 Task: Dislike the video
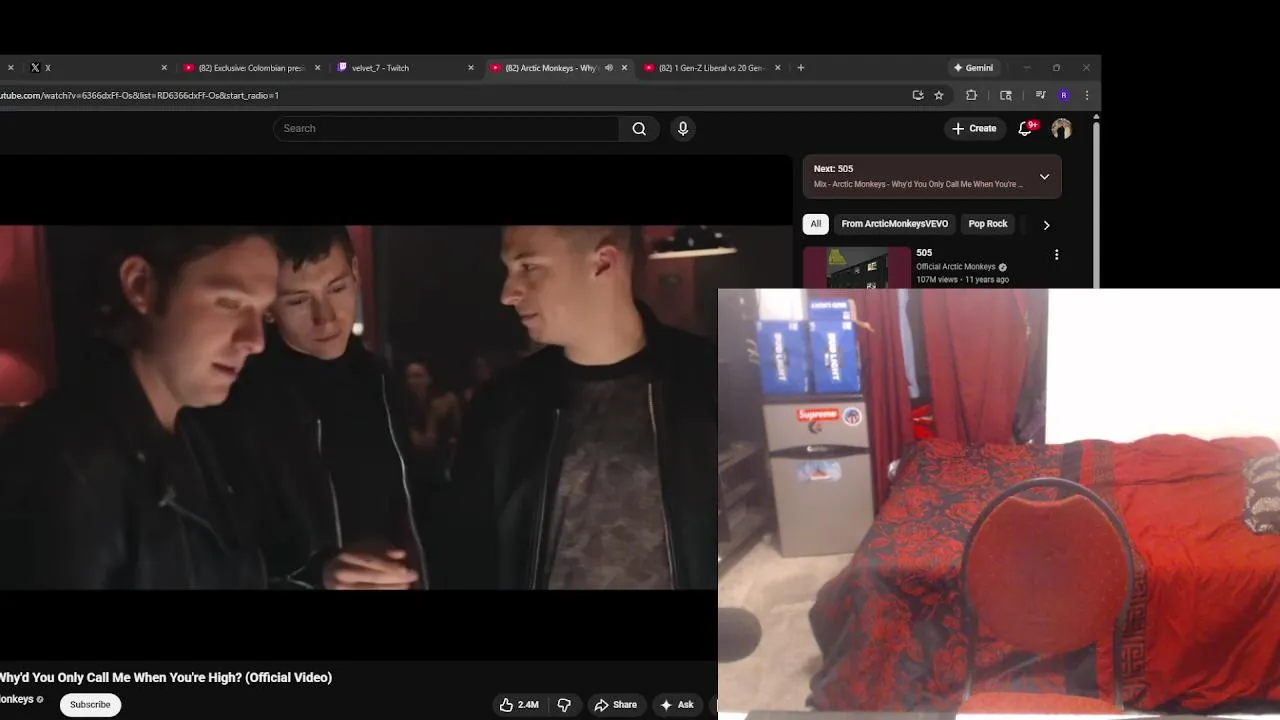point(564,705)
